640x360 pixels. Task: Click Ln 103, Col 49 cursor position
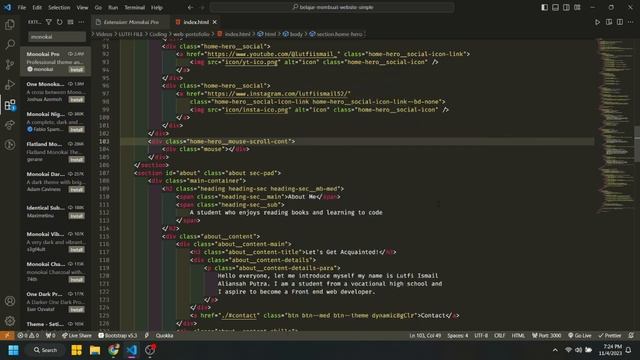[425, 336]
